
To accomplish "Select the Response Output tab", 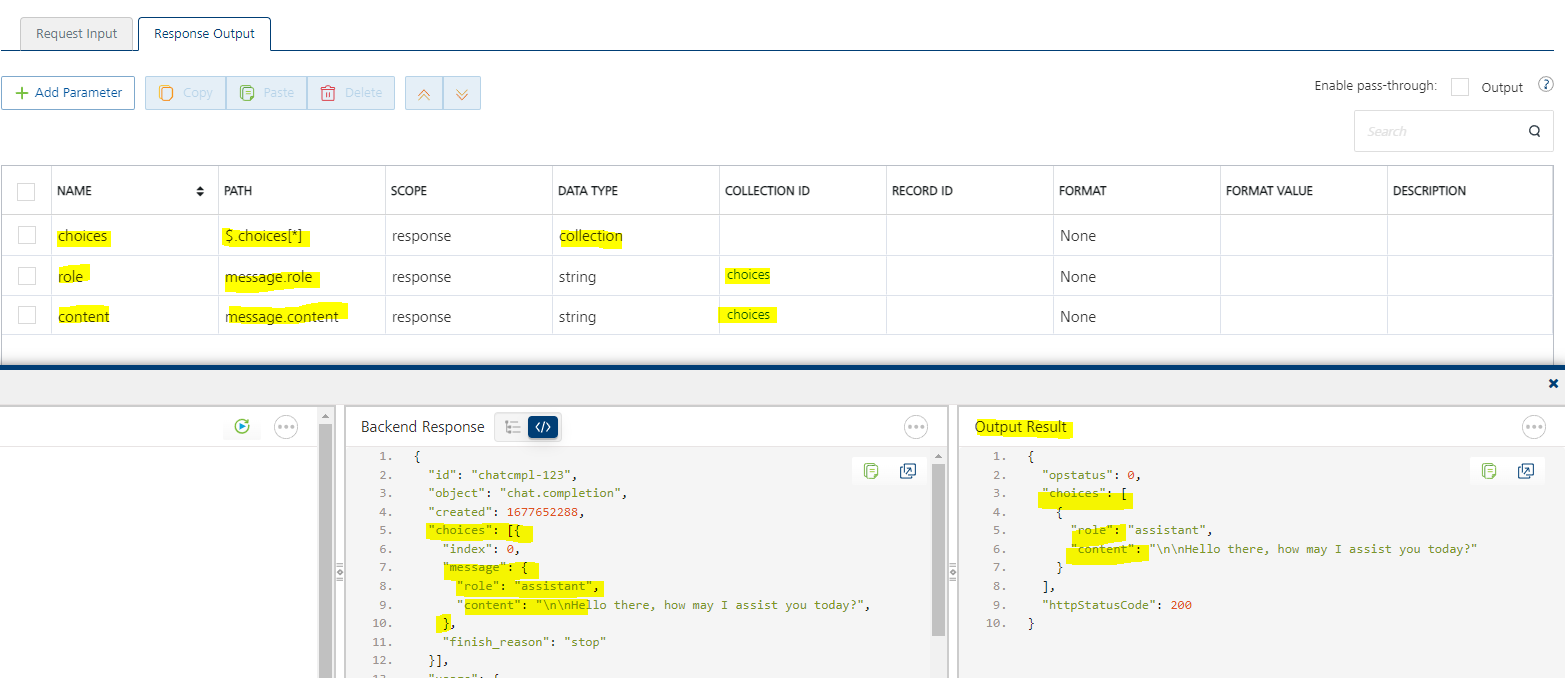I will click(x=204, y=33).
